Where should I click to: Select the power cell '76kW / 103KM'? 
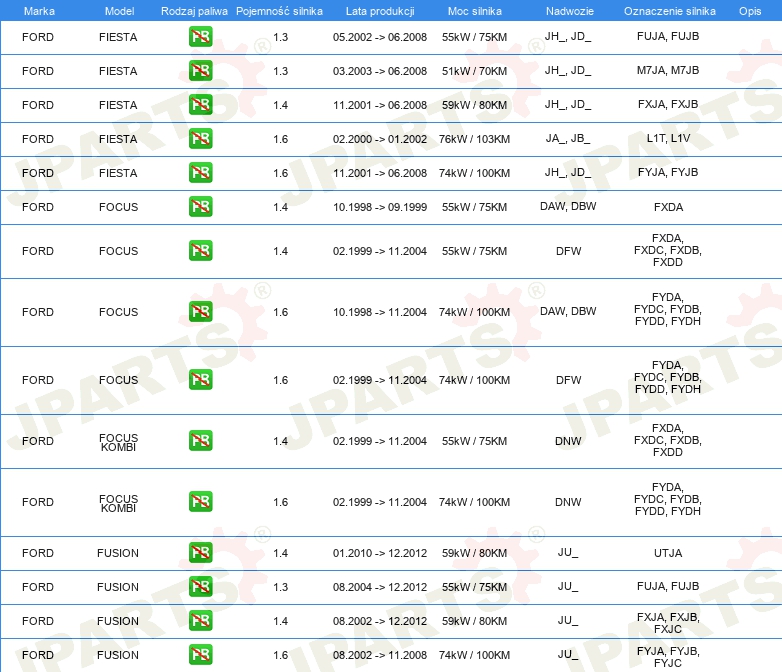pyautogui.click(x=474, y=139)
